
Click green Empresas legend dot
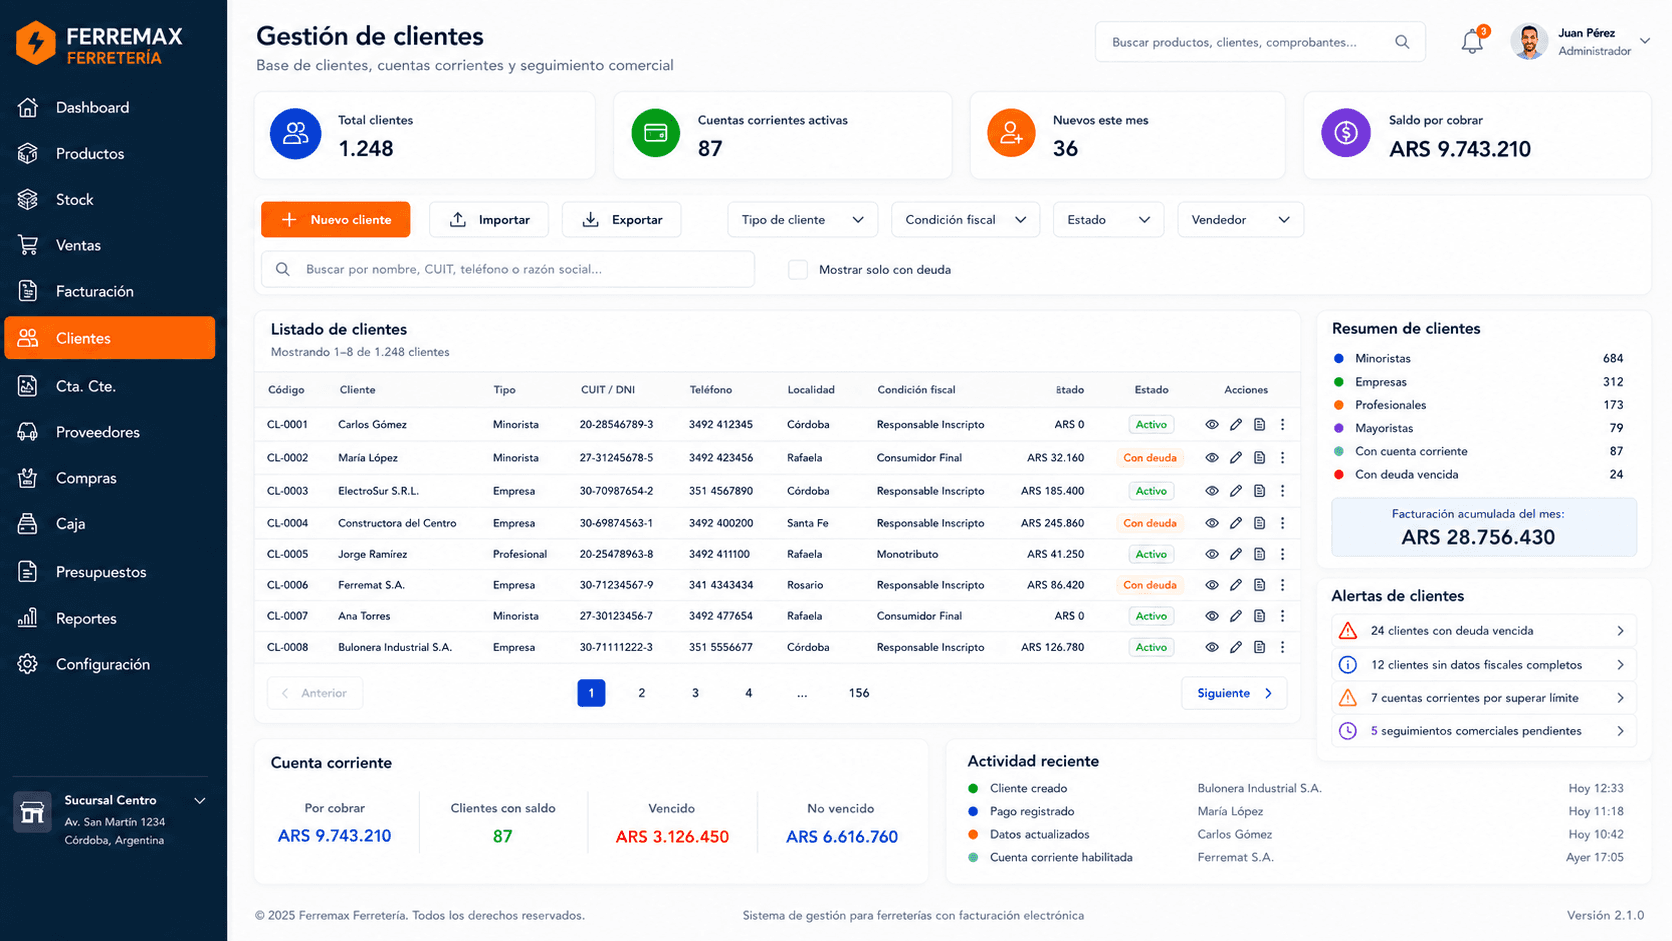(1339, 382)
